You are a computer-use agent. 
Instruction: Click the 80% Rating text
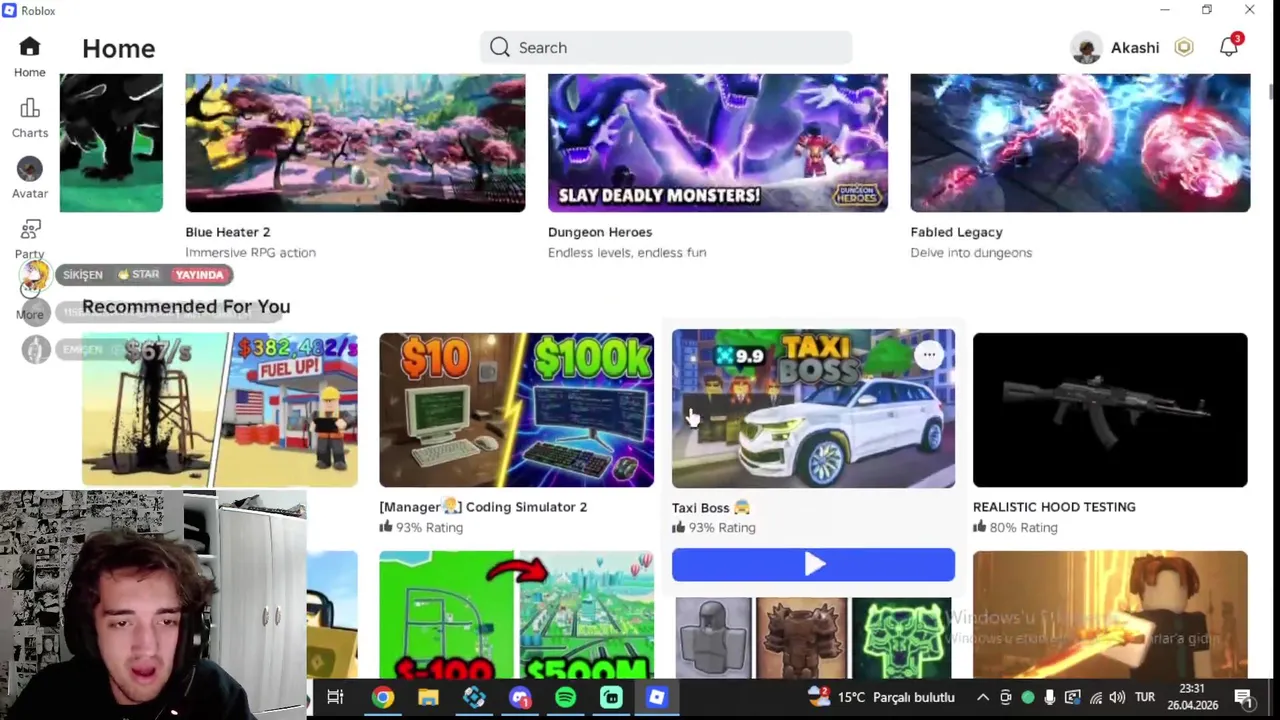coord(1023,527)
